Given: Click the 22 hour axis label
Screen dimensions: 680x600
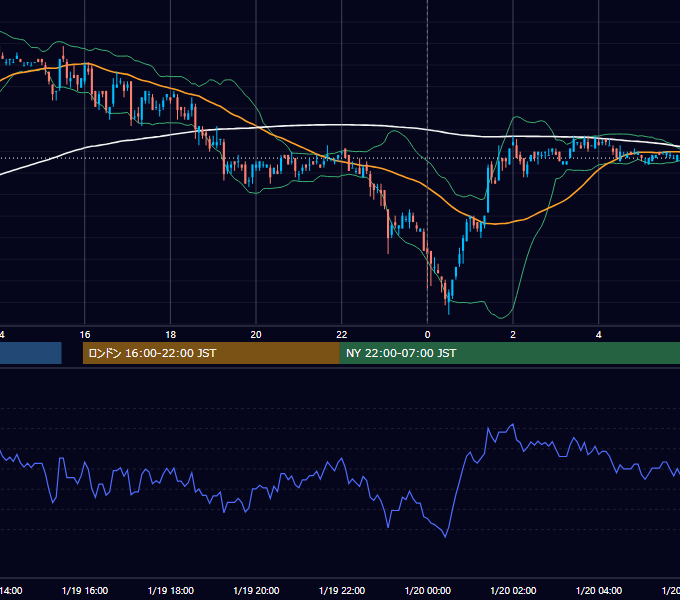Looking at the screenshot, I should pyautogui.click(x=342, y=335).
